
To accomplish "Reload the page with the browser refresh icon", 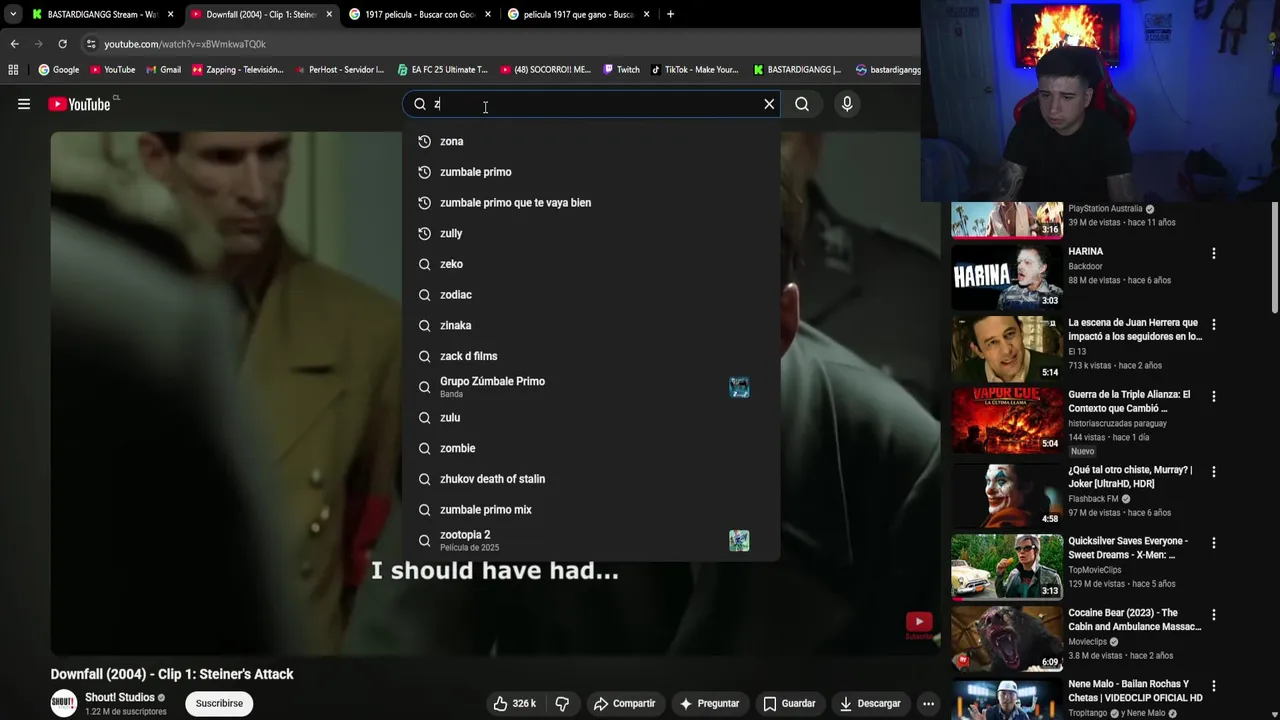I will [x=62, y=44].
